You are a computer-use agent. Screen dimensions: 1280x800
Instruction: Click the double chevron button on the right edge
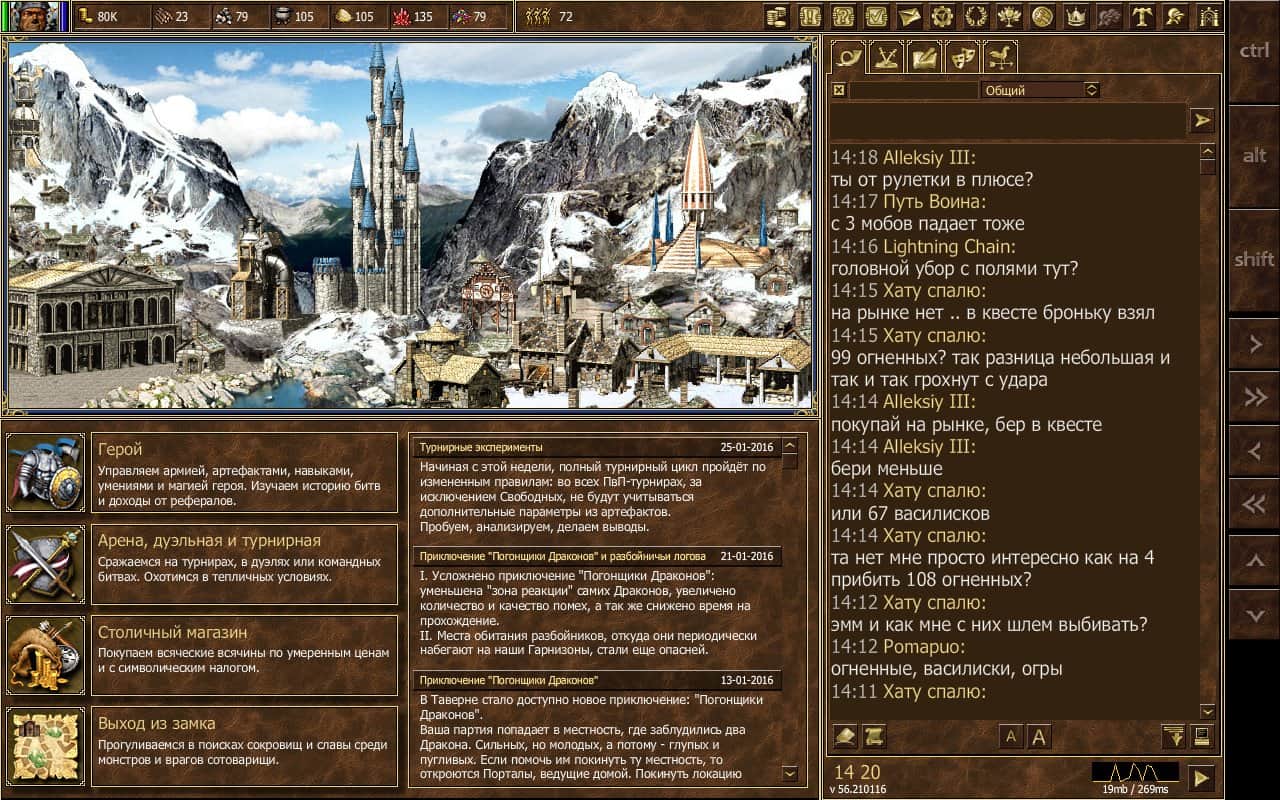click(1256, 396)
